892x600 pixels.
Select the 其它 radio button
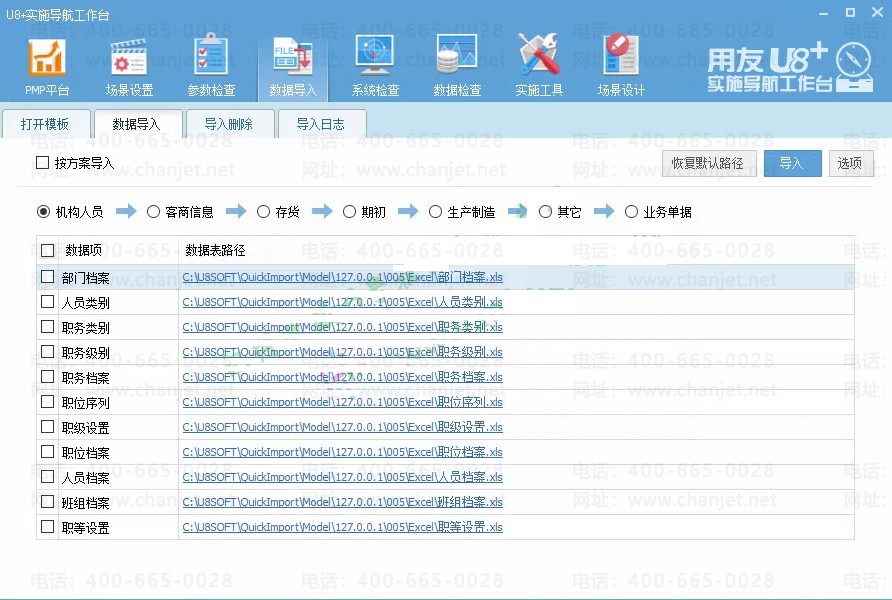(x=545, y=212)
